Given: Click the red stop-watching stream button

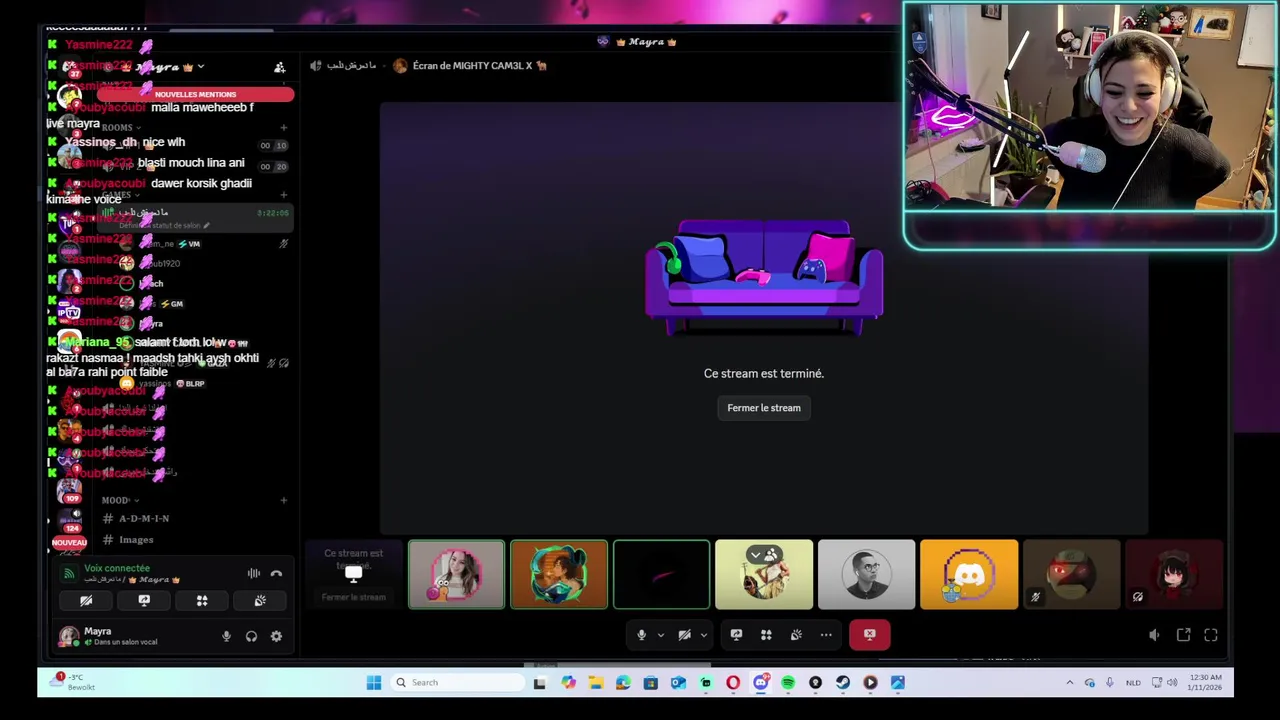Looking at the screenshot, I should [869, 634].
